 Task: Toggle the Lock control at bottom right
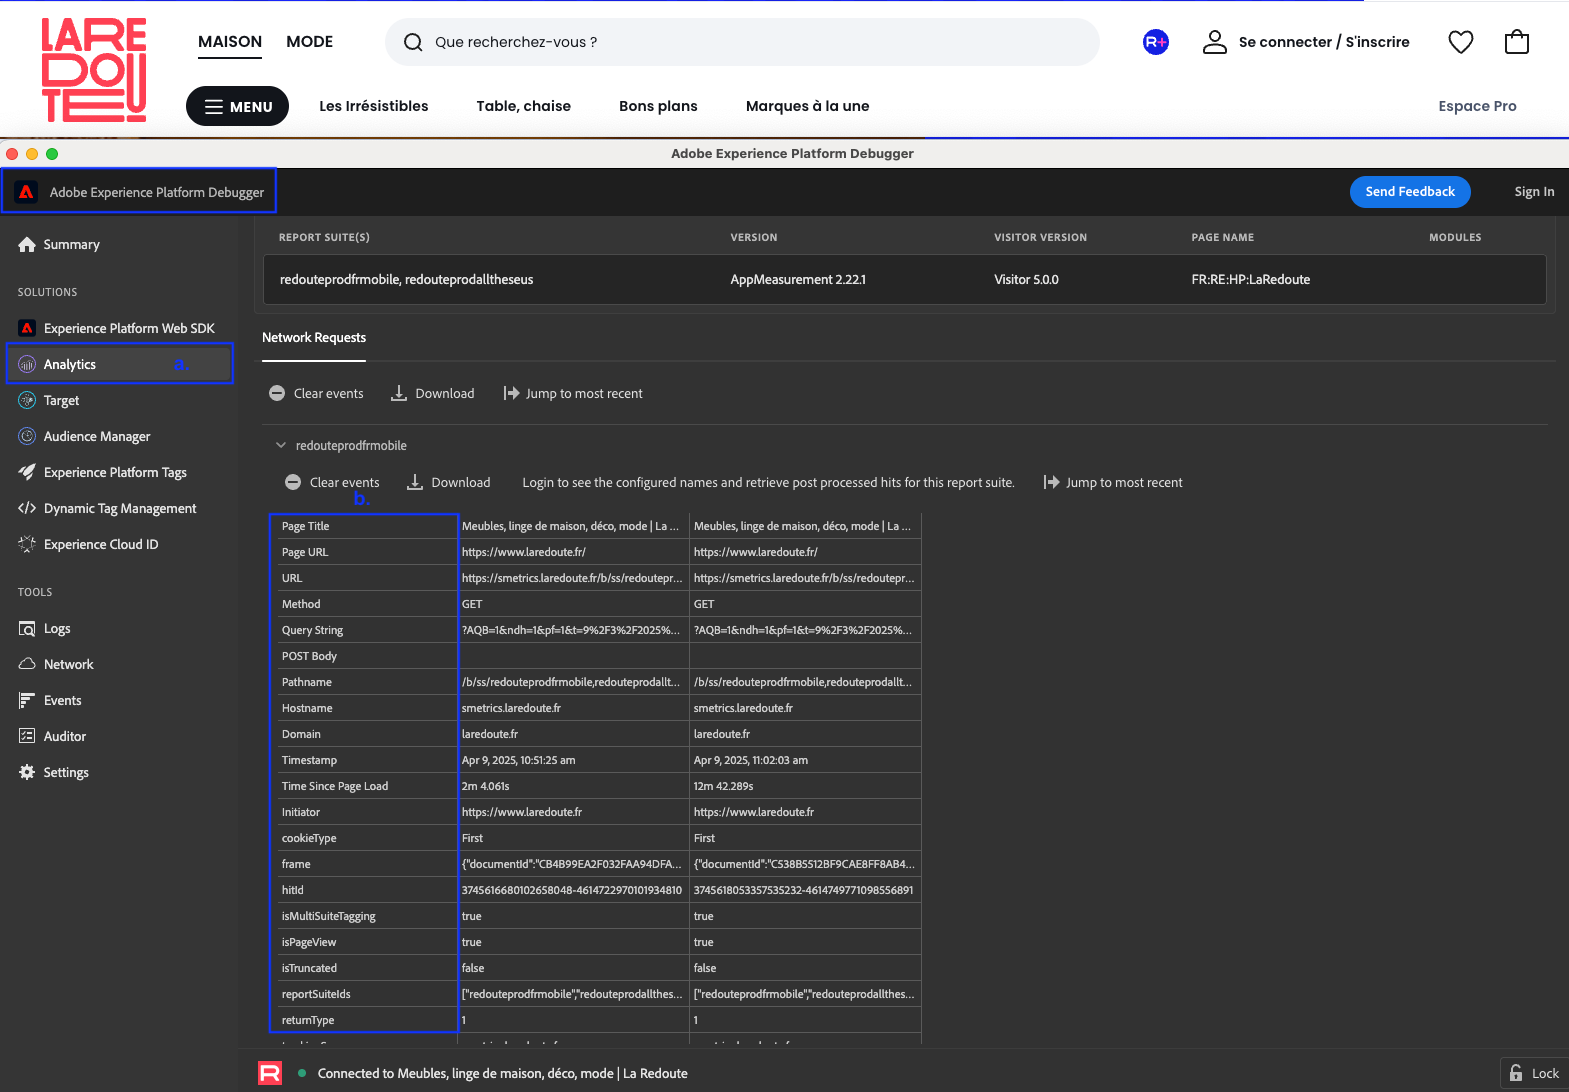pyautogui.click(x=1534, y=1073)
